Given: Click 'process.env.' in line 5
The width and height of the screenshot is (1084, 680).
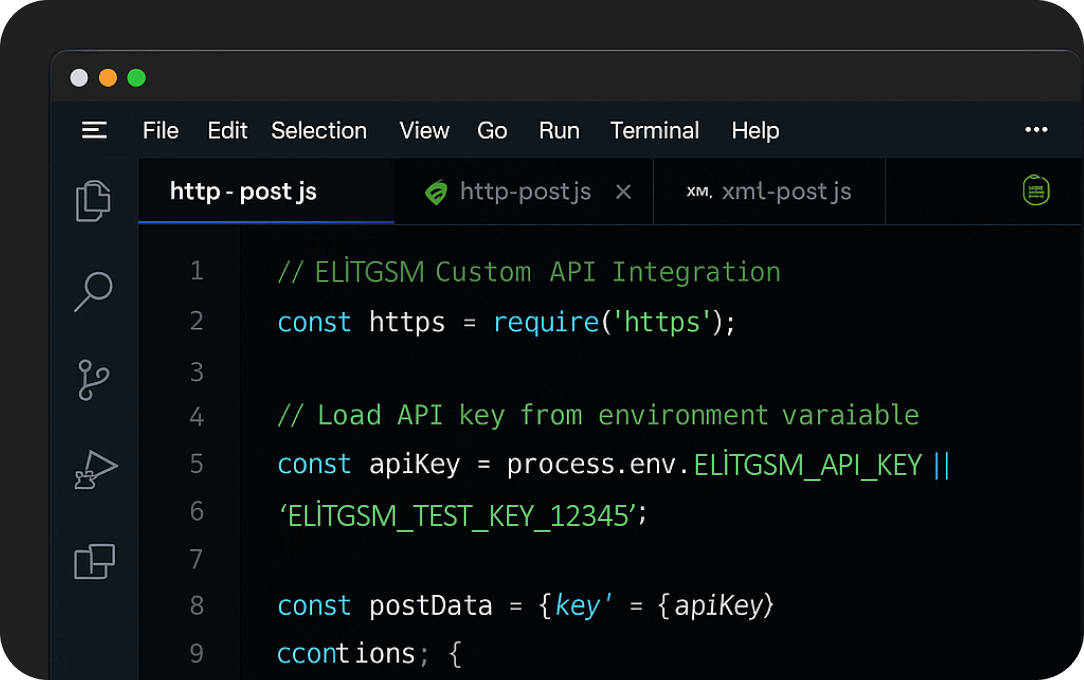Looking at the screenshot, I should tap(598, 464).
